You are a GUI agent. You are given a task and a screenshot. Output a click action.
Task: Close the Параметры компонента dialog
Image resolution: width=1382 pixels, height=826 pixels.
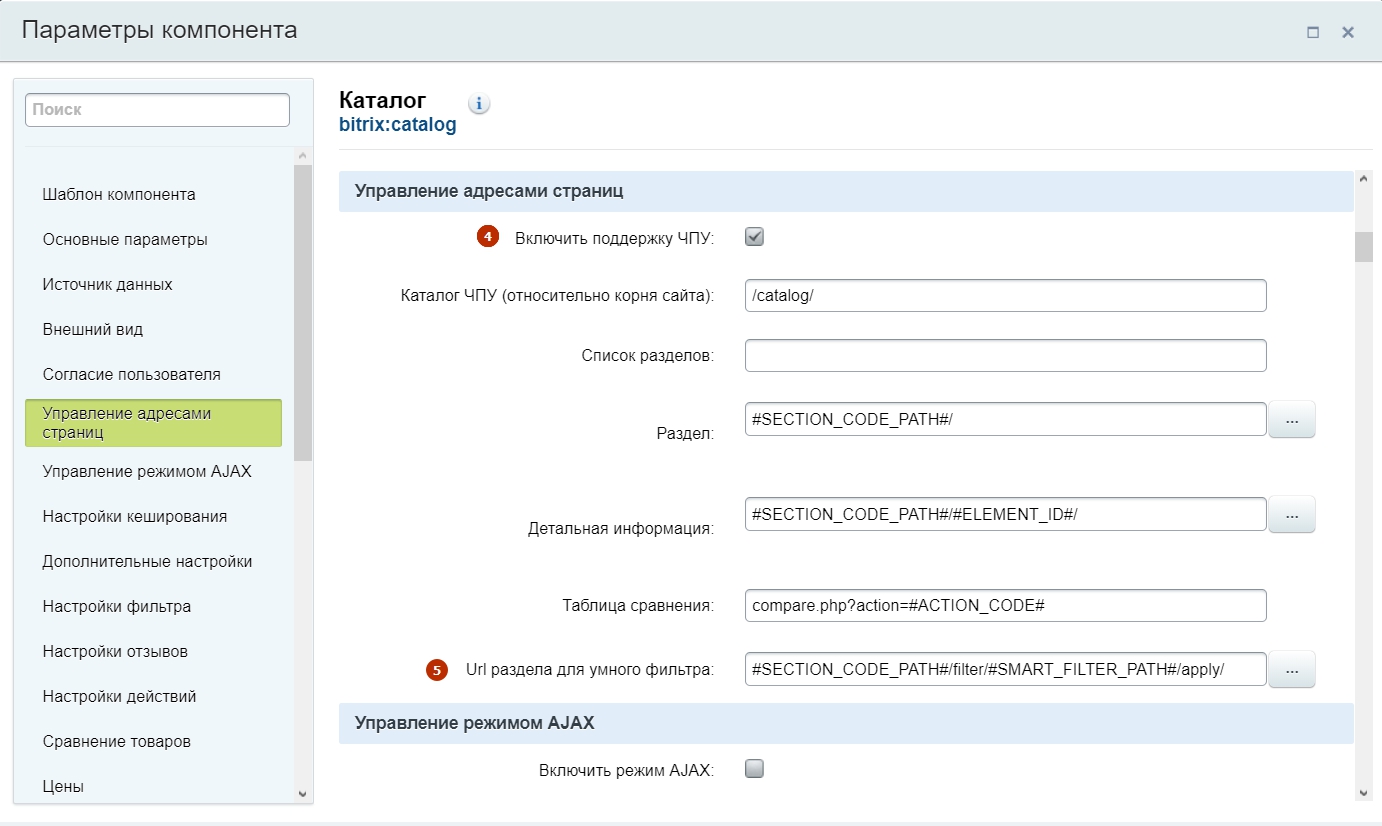tap(1348, 32)
